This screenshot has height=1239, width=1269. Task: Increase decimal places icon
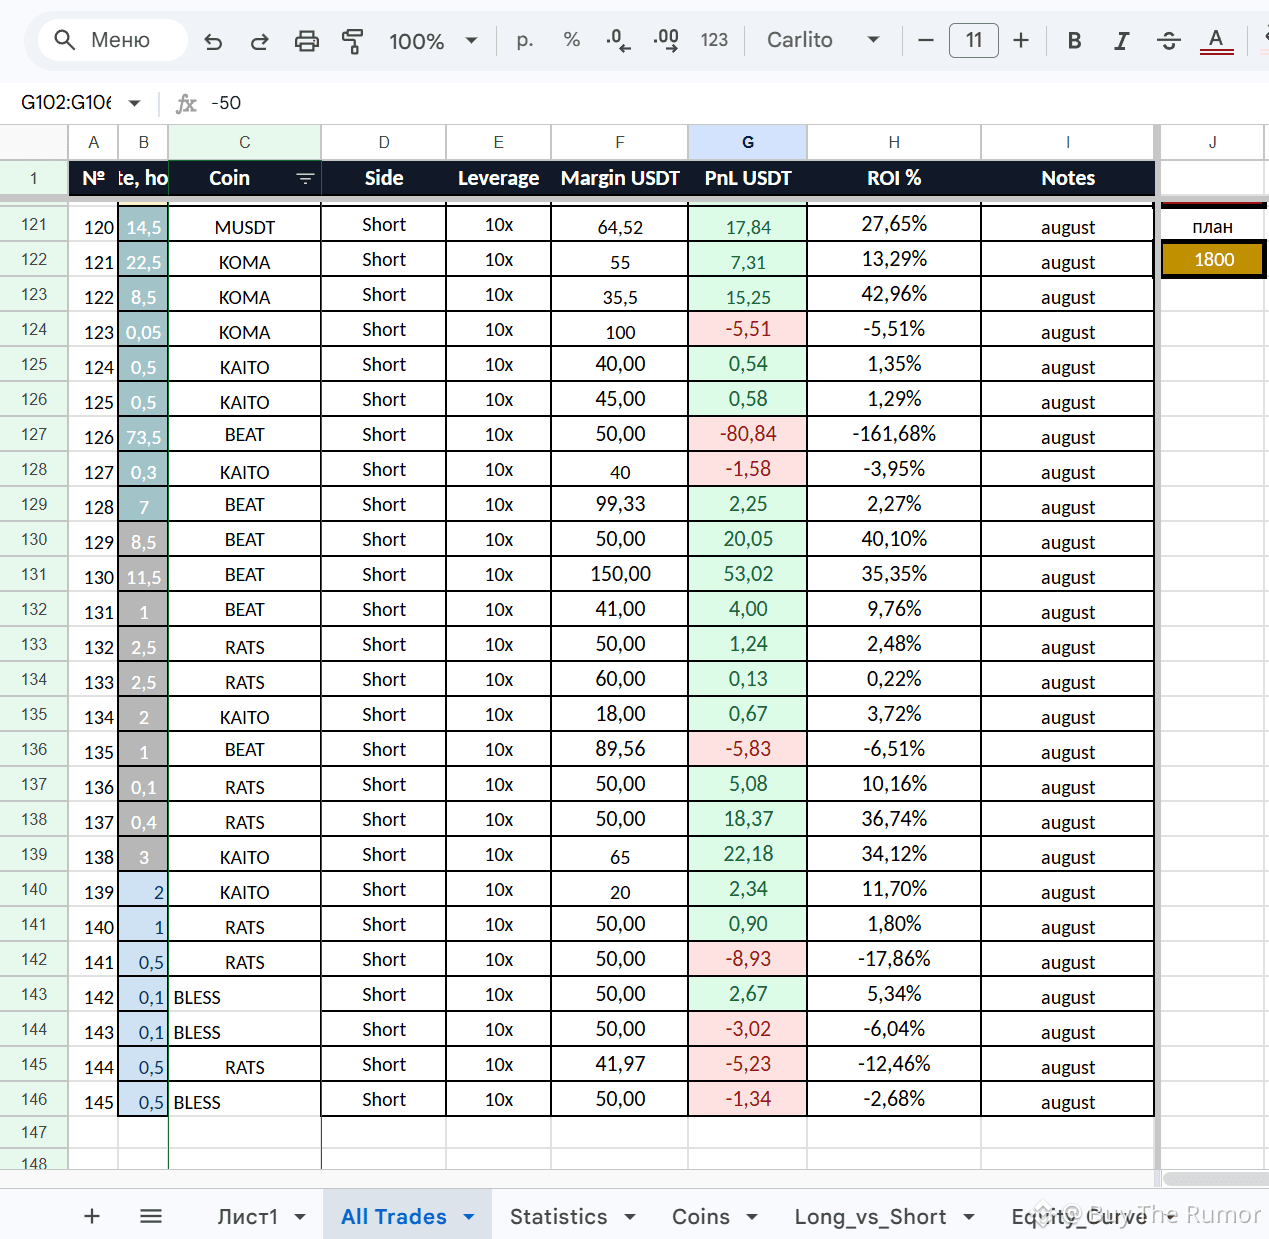pos(666,40)
